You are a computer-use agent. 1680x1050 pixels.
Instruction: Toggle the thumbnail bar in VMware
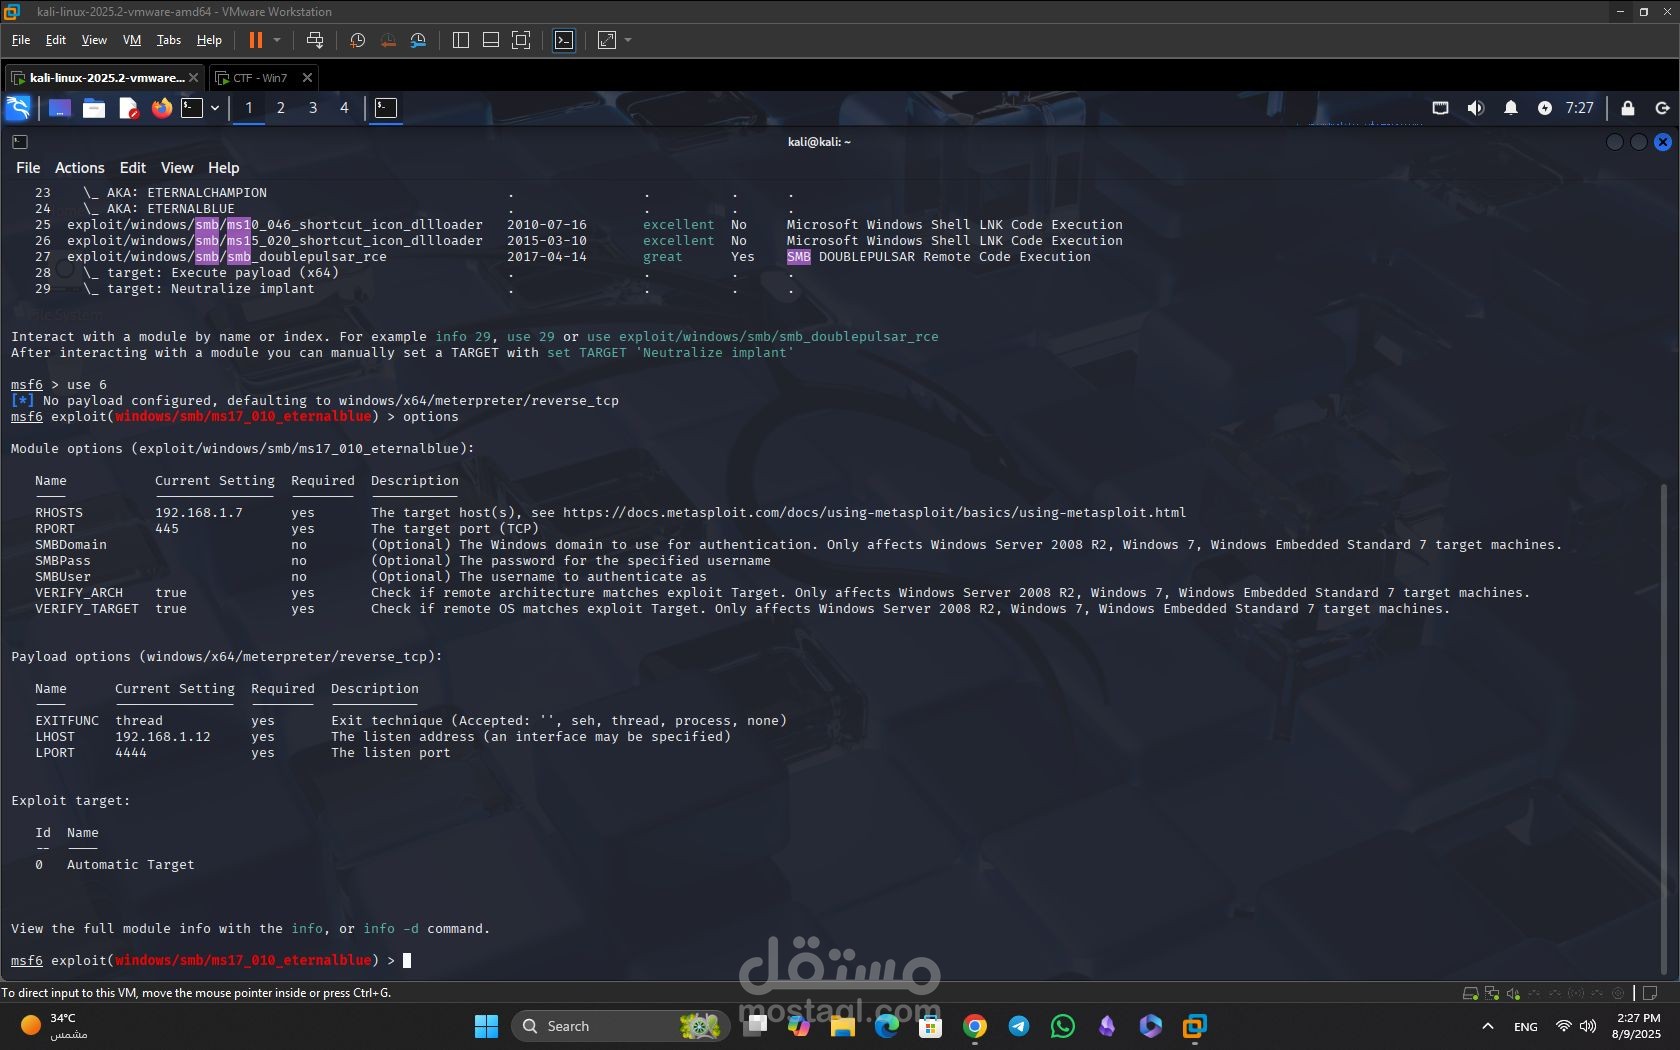point(491,40)
